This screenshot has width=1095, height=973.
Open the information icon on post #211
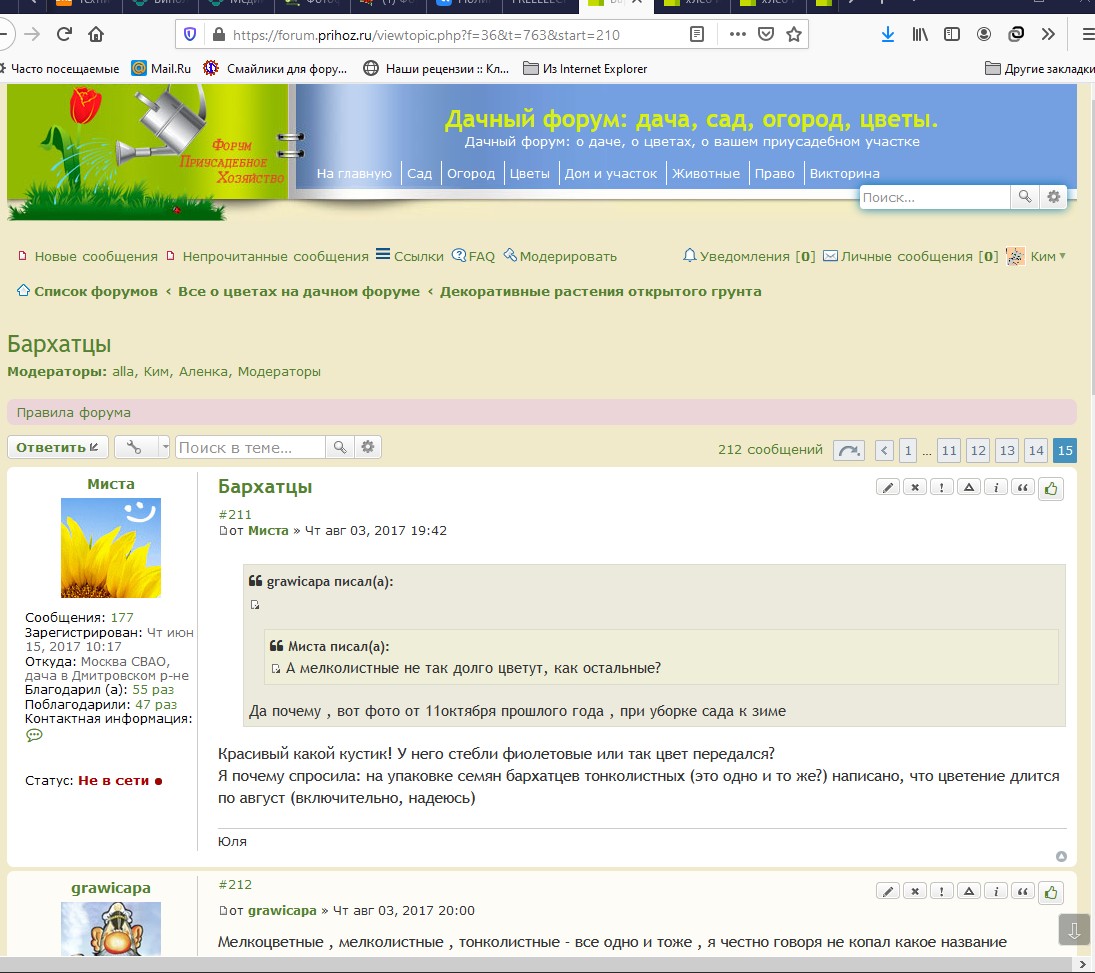coord(996,488)
